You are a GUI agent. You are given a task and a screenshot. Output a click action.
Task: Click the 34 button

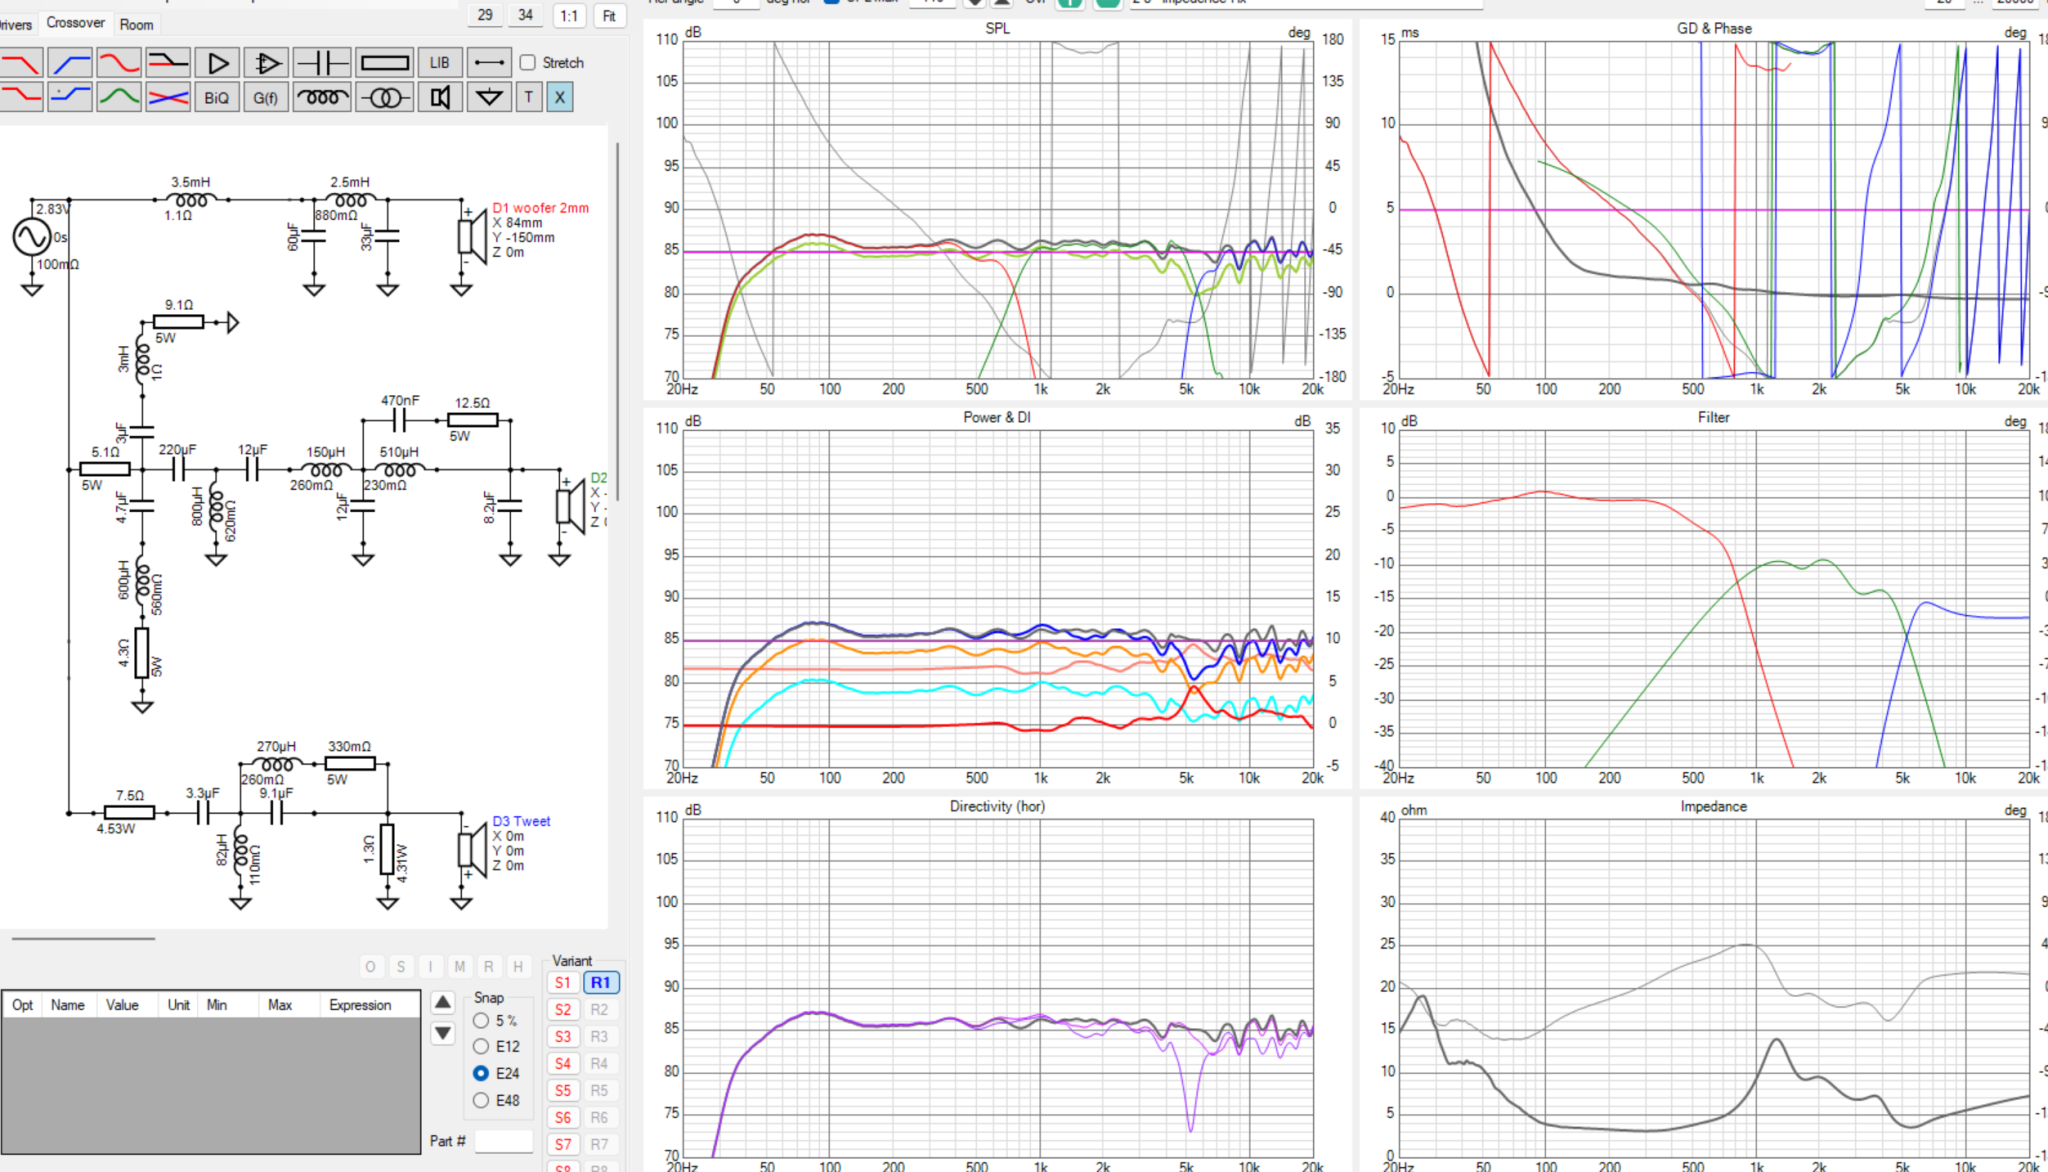click(x=526, y=15)
